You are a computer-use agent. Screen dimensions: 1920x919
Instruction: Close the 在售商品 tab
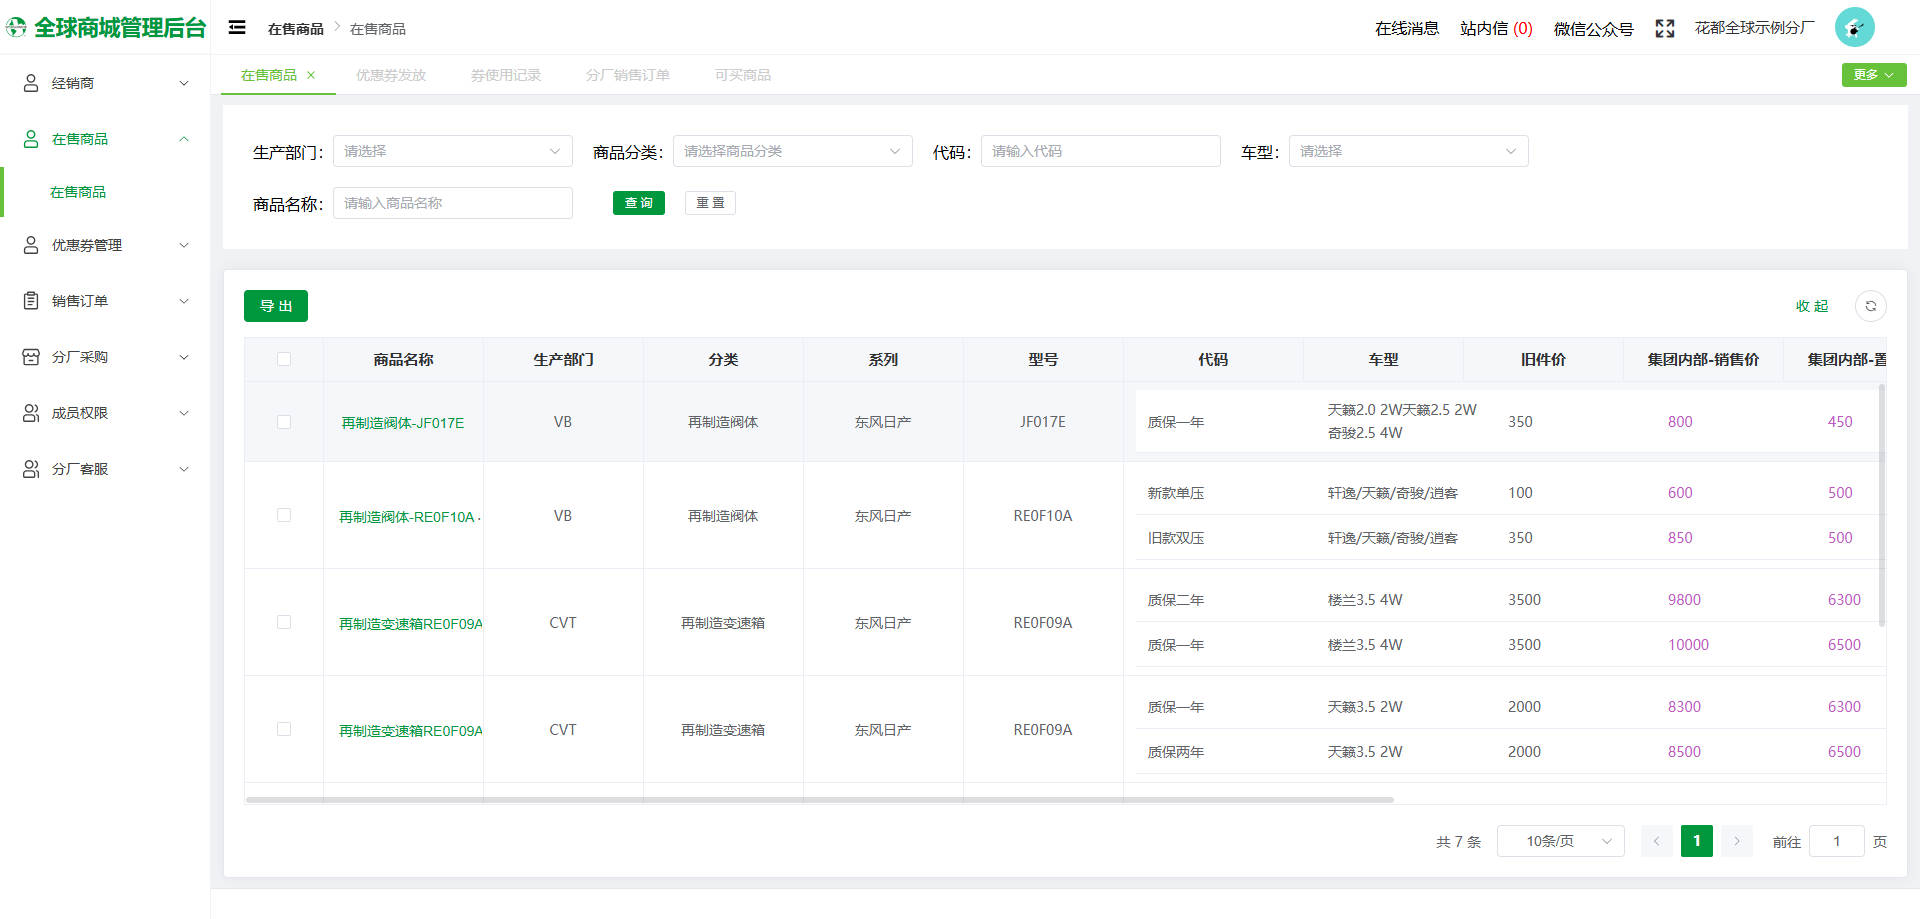click(x=311, y=75)
